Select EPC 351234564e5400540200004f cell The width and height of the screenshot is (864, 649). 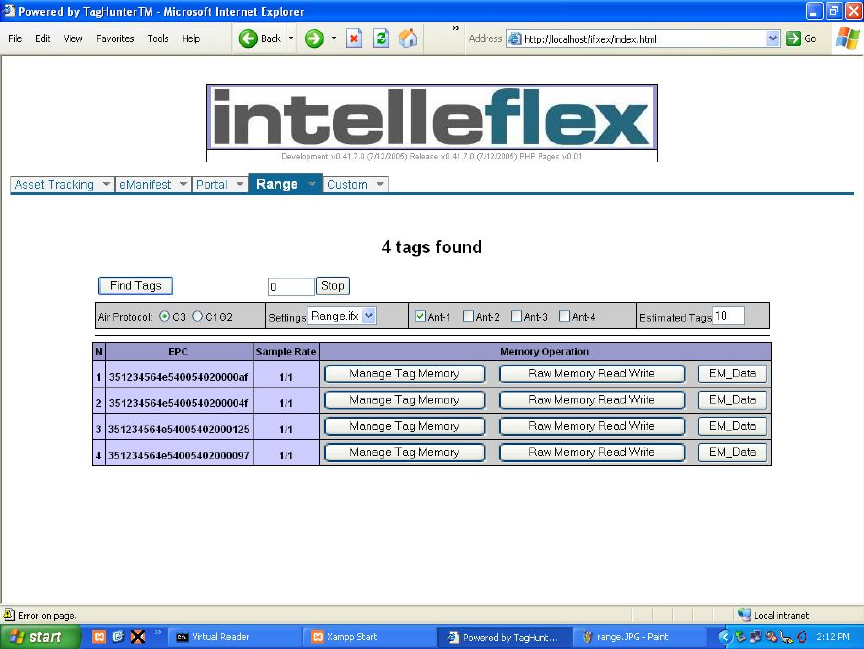point(179,403)
